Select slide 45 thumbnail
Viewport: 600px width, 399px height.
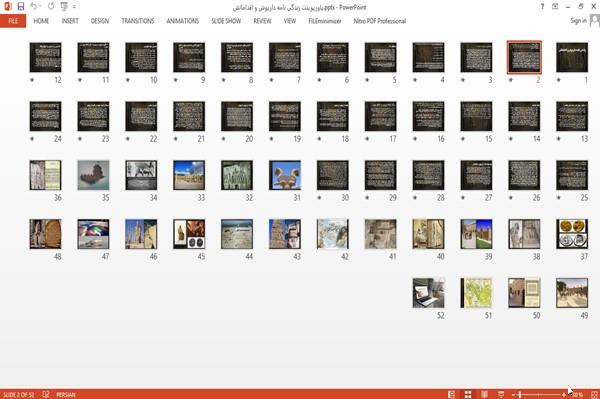pyautogui.click(x=189, y=234)
